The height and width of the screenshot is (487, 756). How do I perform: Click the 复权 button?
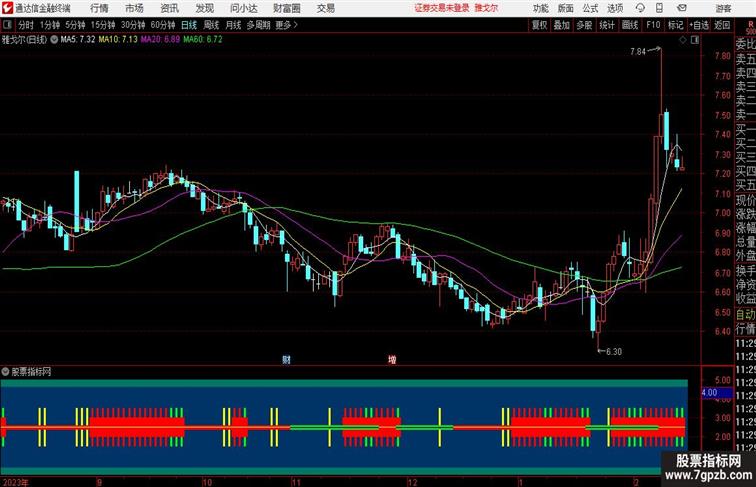(539, 25)
